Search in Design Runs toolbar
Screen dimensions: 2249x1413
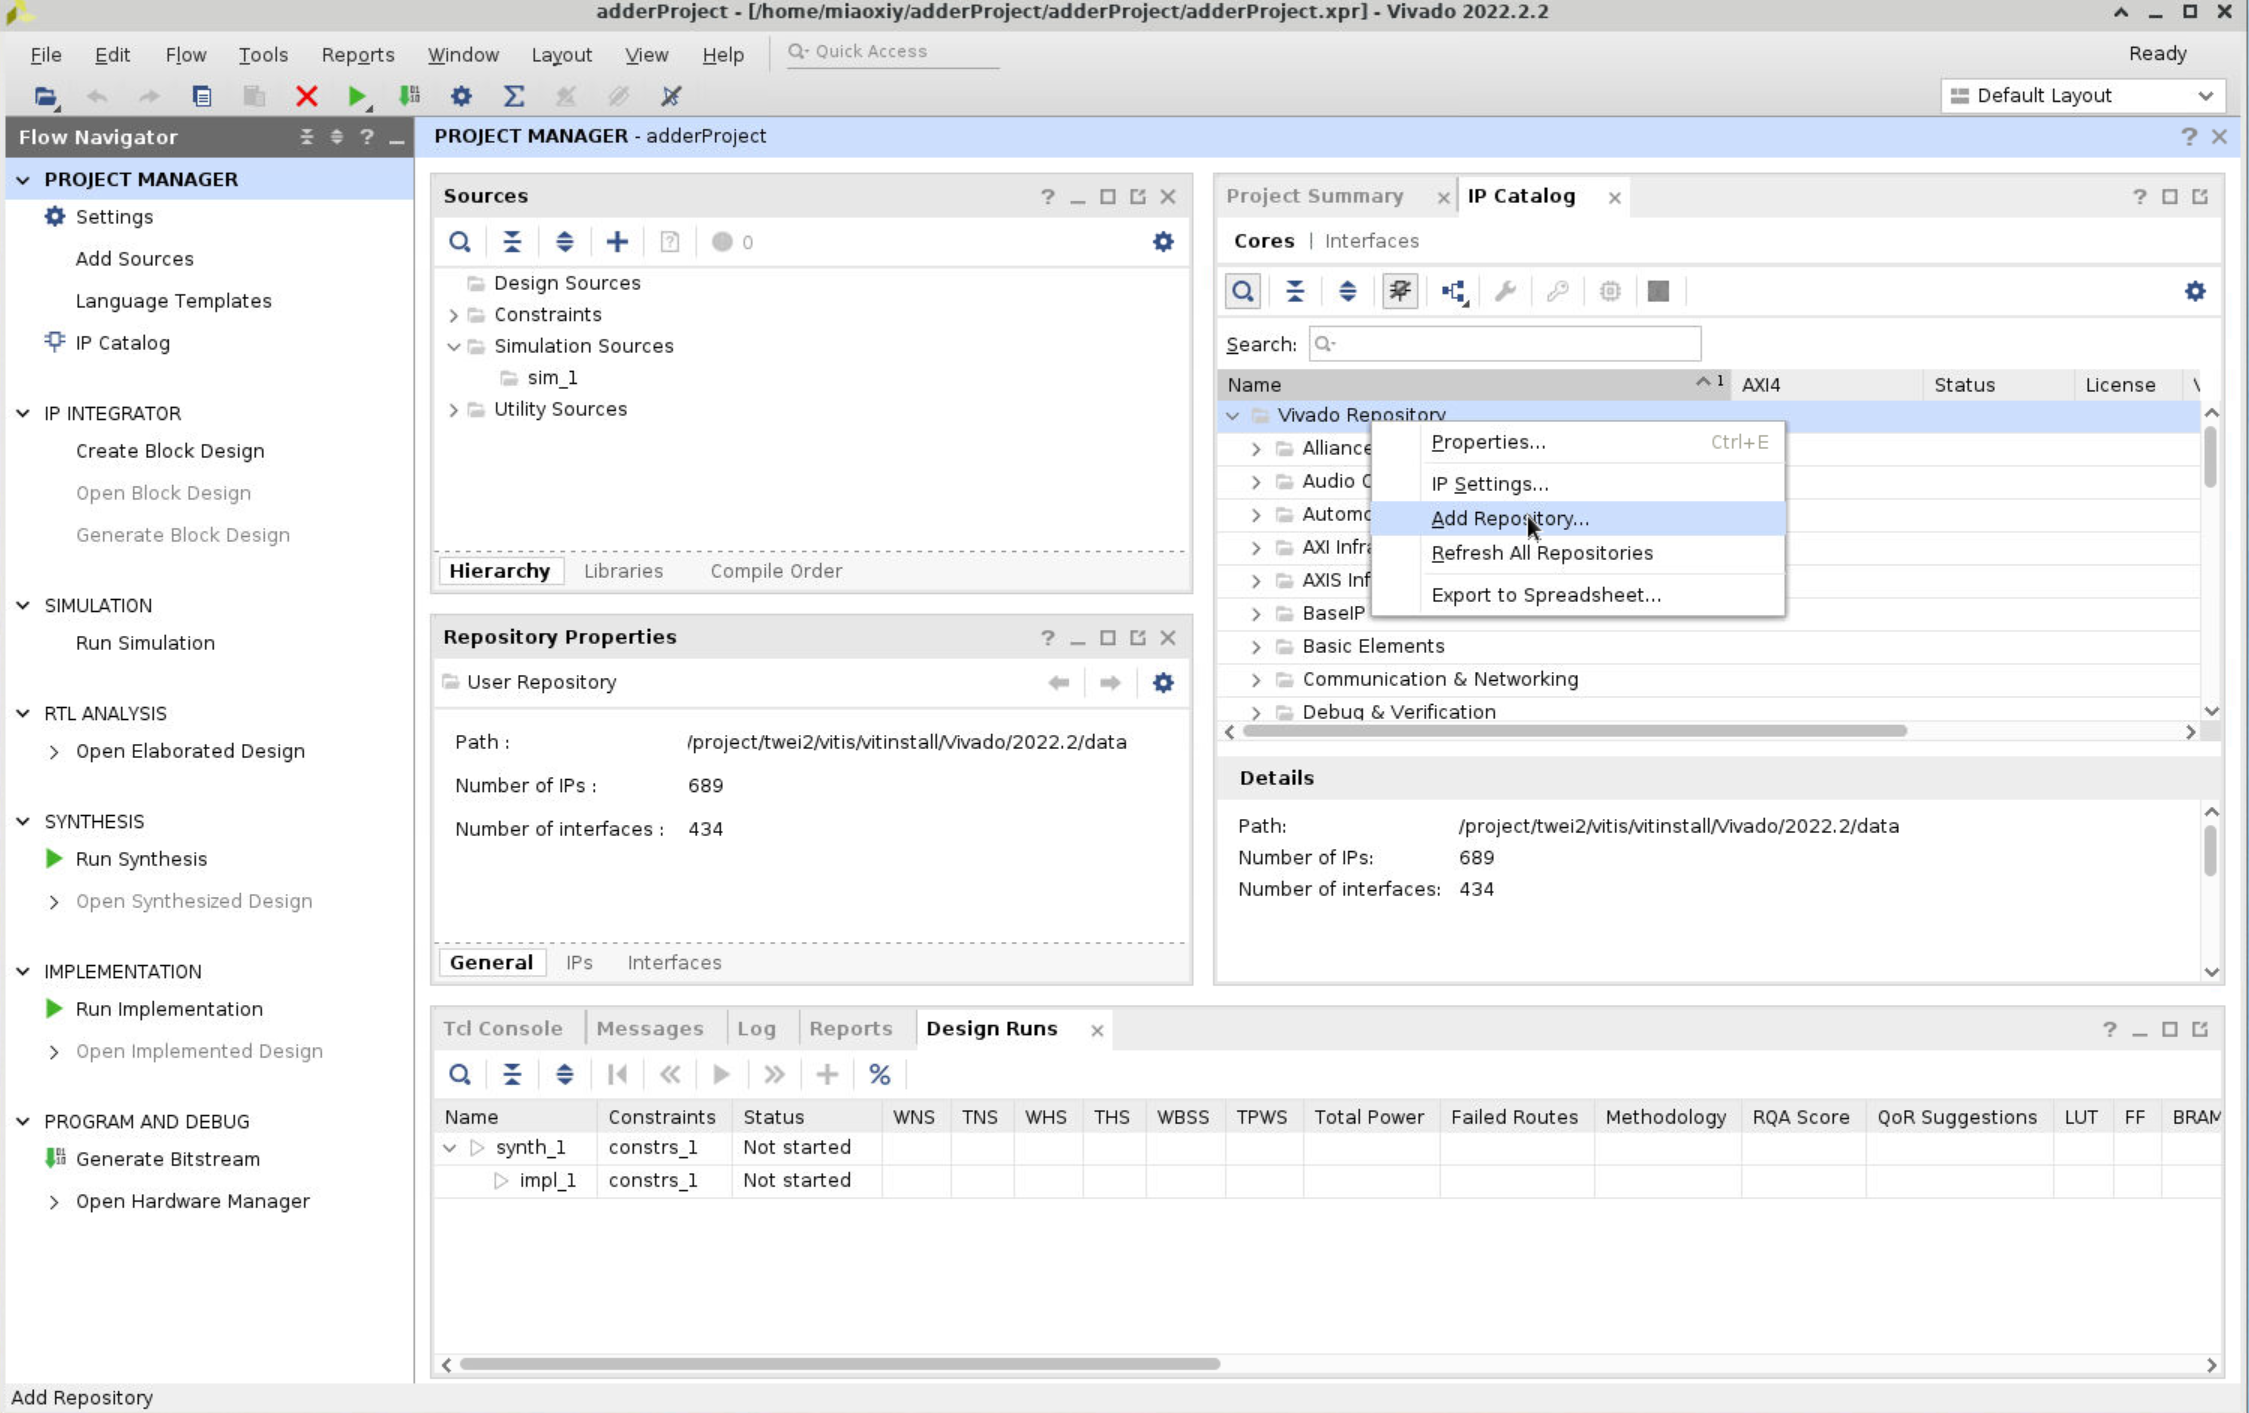tap(460, 1075)
